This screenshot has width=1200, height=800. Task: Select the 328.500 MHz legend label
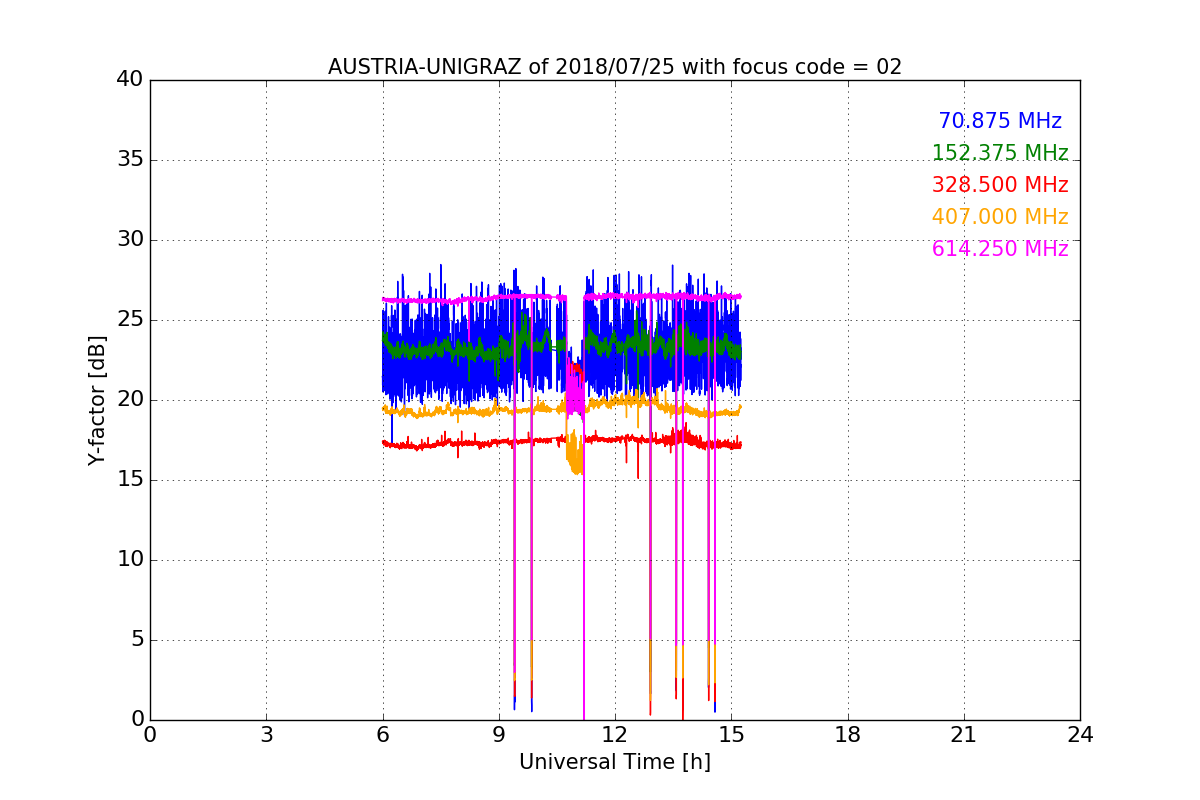coord(1000,185)
